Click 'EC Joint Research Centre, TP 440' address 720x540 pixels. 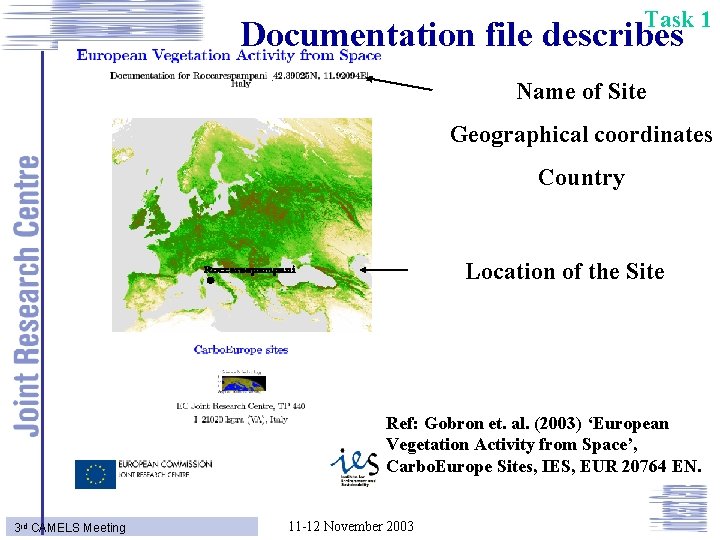(x=241, y=406)
